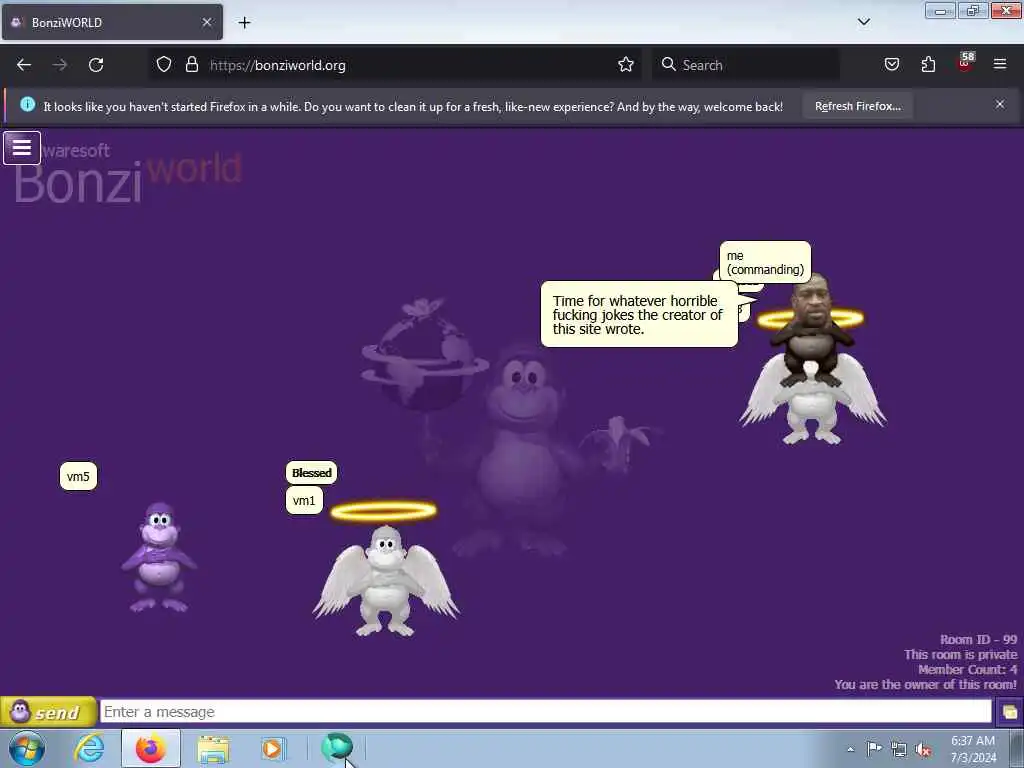Image resolution: width=1024 pixels, height=768 pixels.
Task: Open Windows Media Player from taskbar
Action: coord(272,748)
